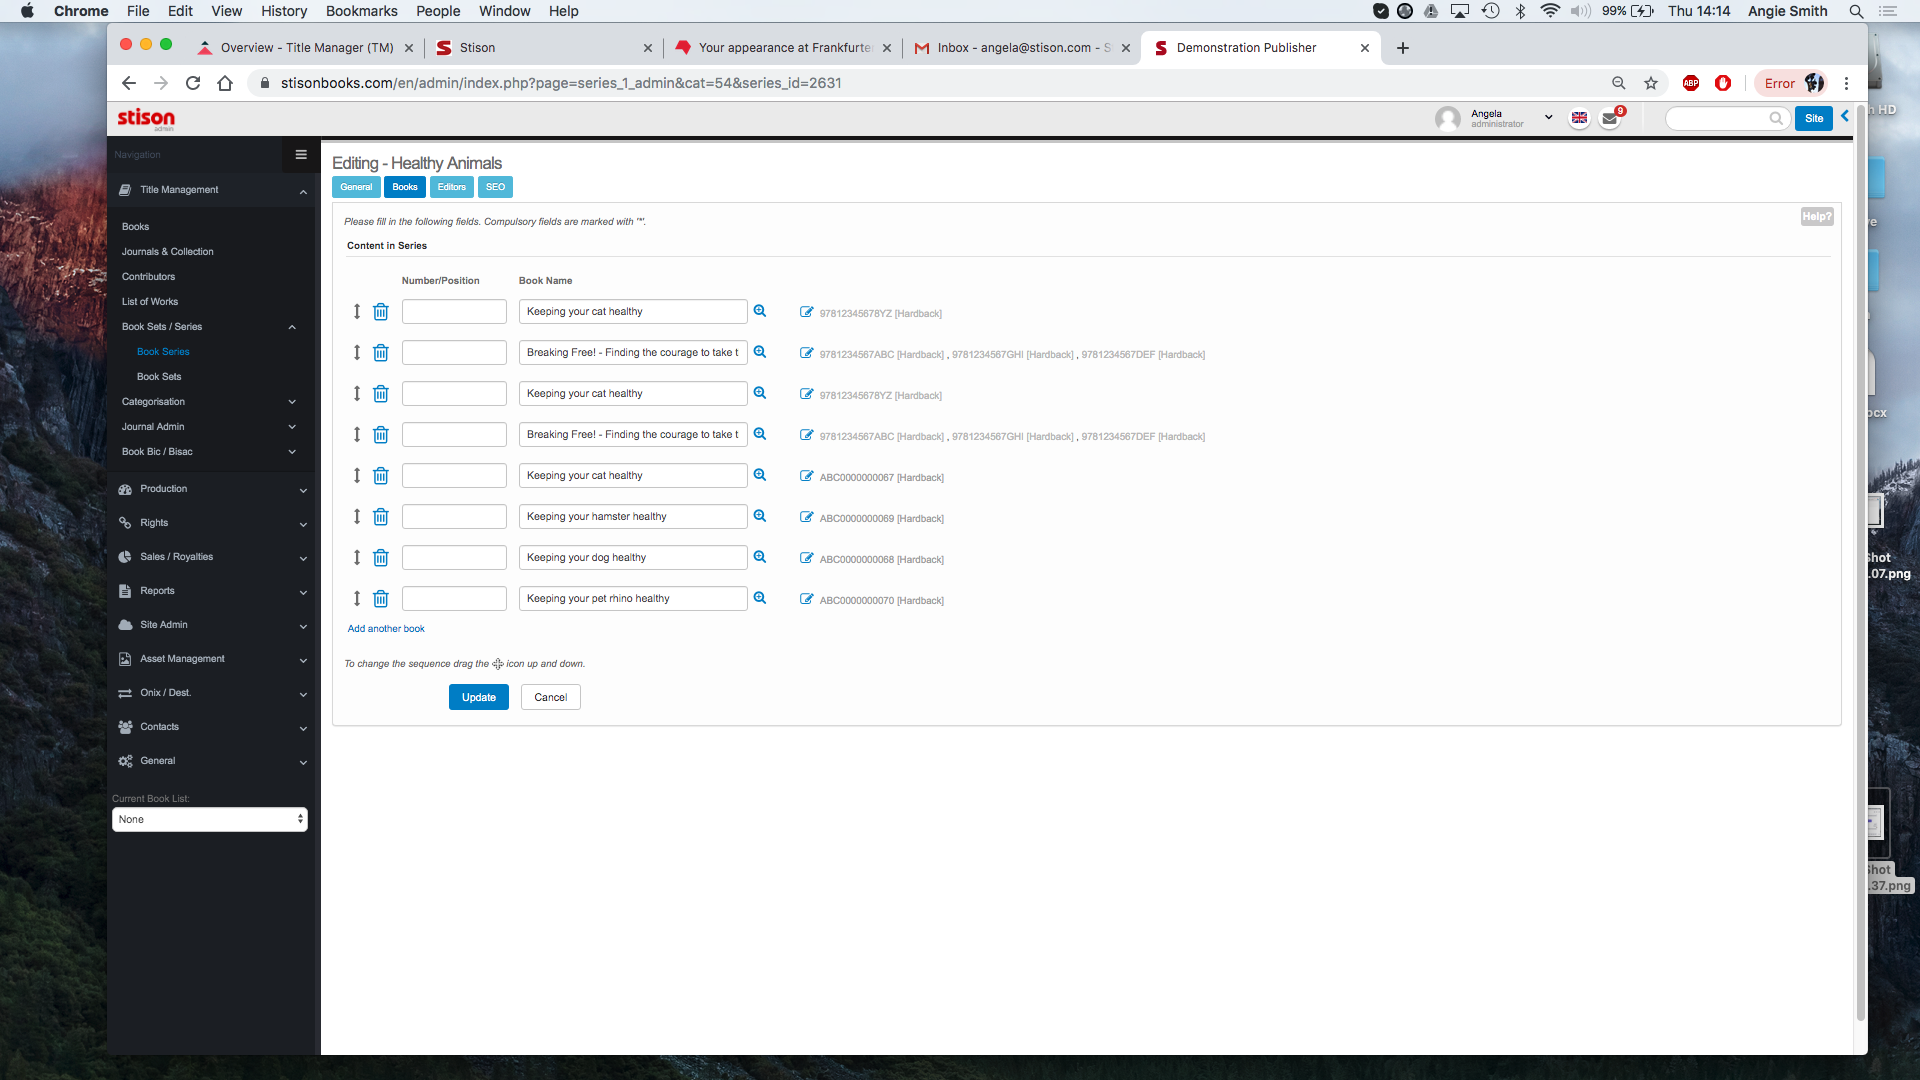Image resolution: width=1920 pixels, height=1080 pixels.
Task: Click the hamburger menu icon in Navigation
Action: (301, 155)
